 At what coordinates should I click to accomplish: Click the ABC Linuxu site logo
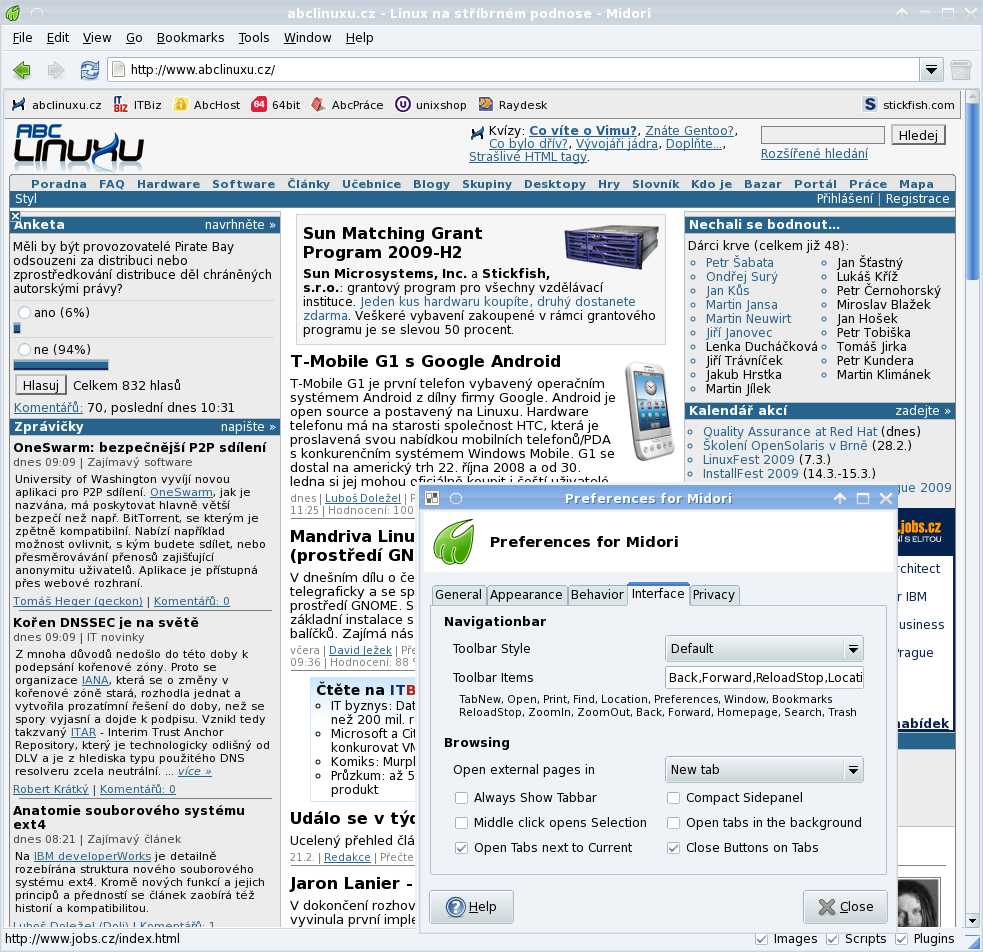point(79,147)
